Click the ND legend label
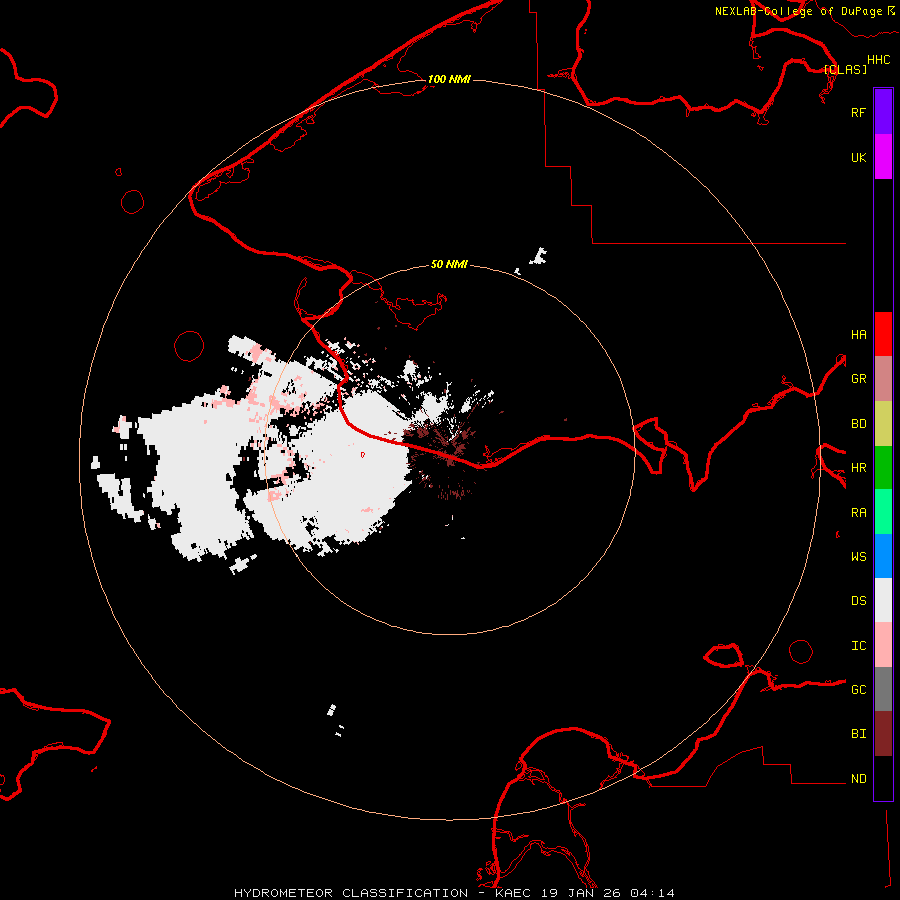This screenshot has width=900, height=900. point(858,778)
